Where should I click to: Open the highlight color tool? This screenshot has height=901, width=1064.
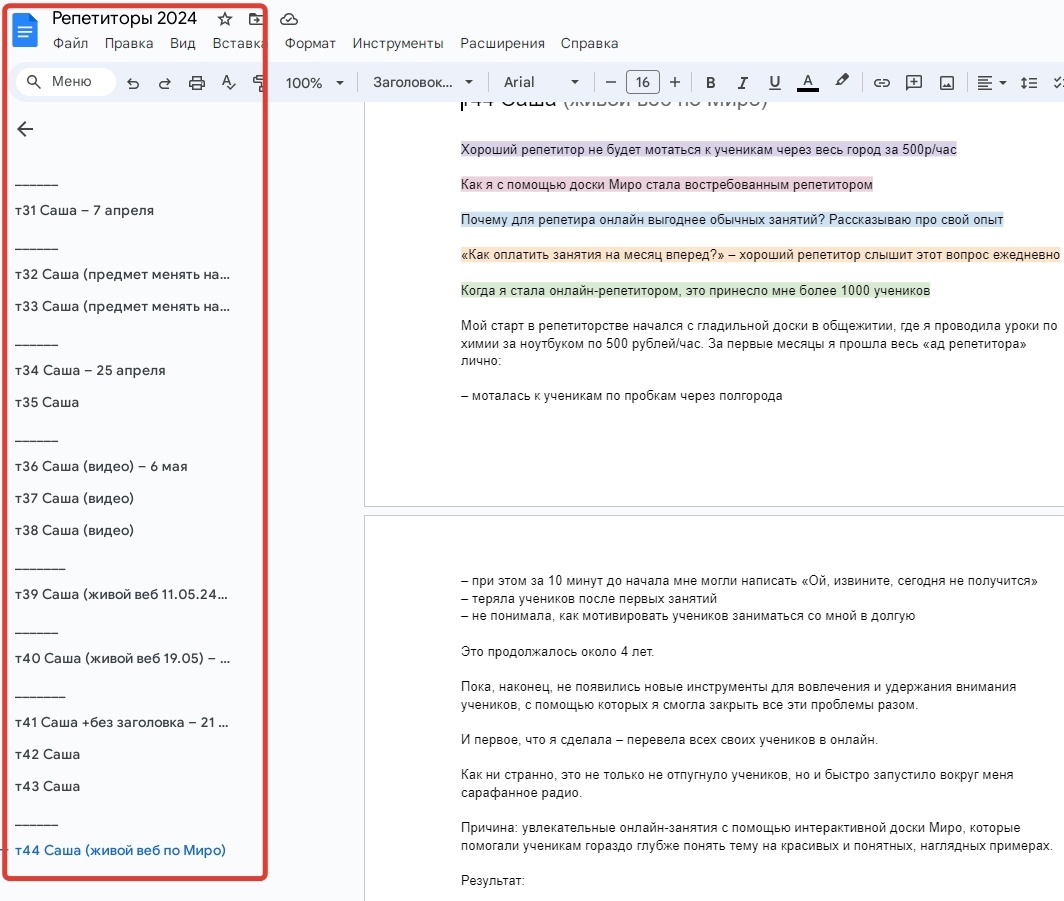pos(841,81)
